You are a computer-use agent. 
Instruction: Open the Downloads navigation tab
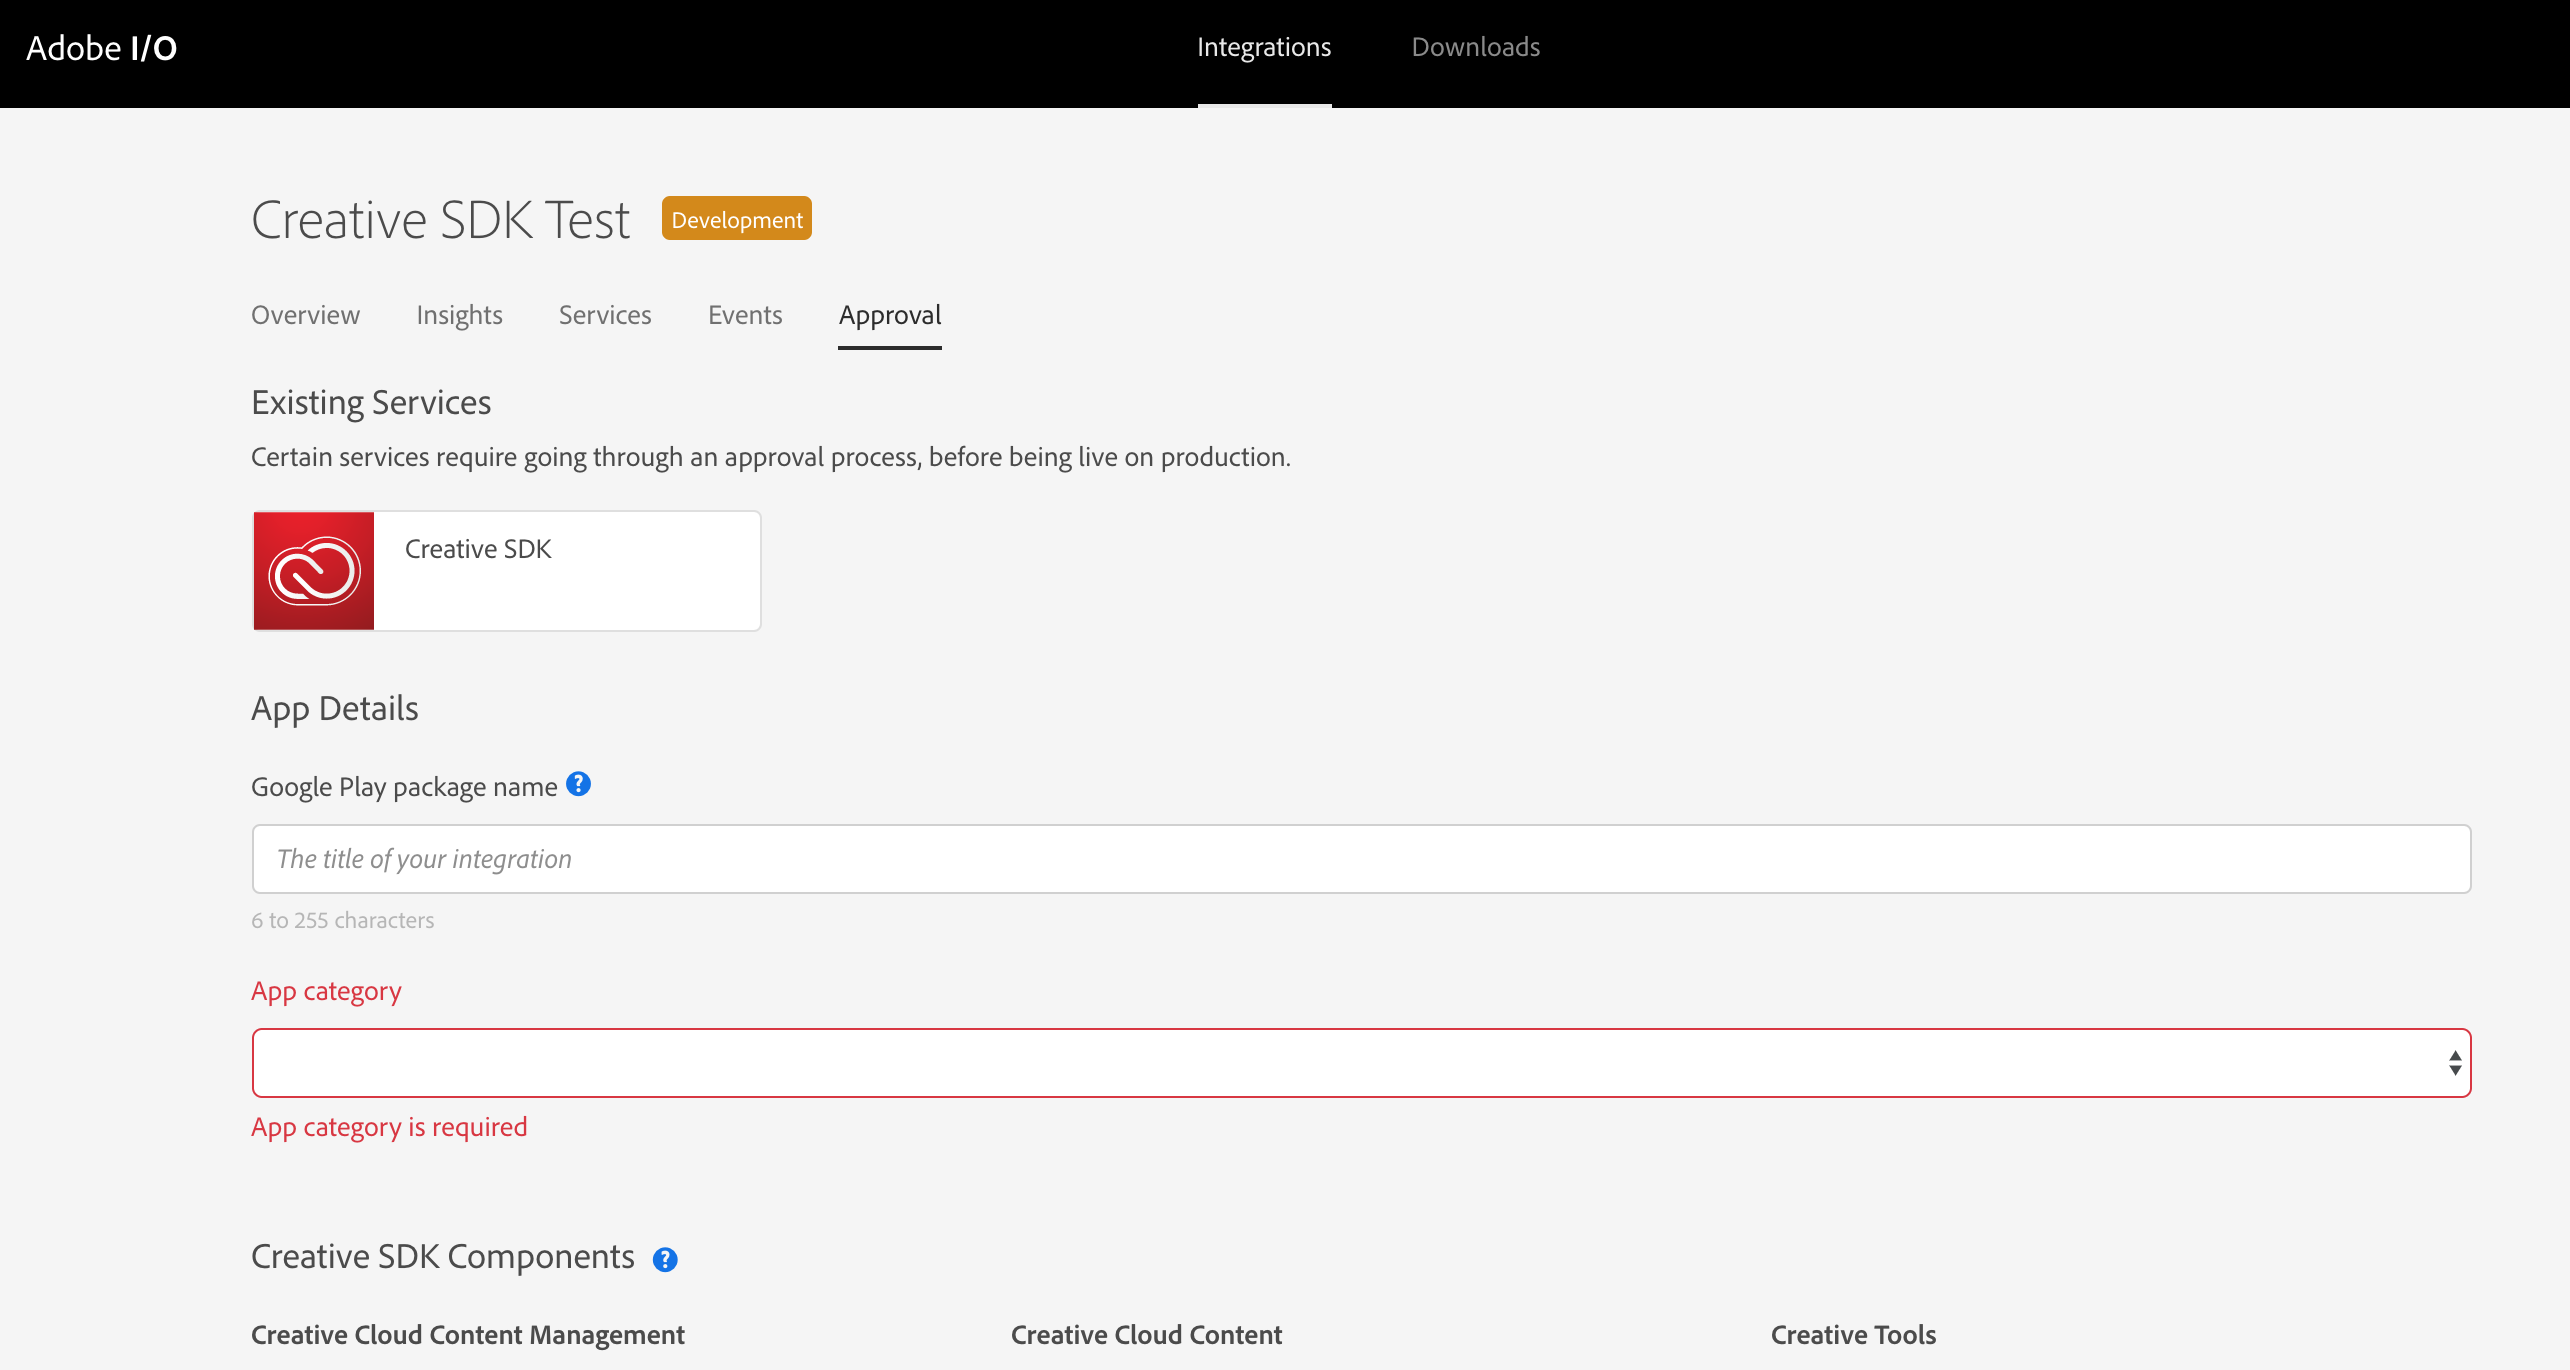(x=1475, y=47)
